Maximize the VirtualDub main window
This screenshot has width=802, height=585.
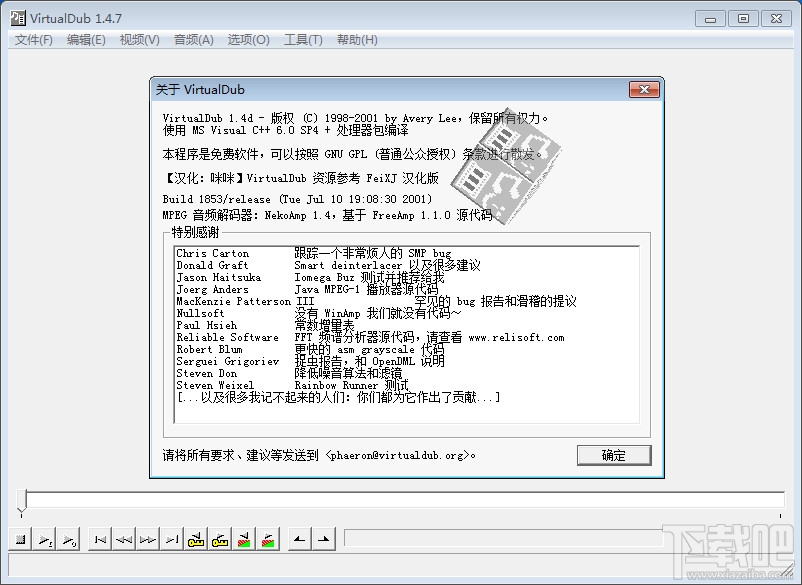point(743,19)
